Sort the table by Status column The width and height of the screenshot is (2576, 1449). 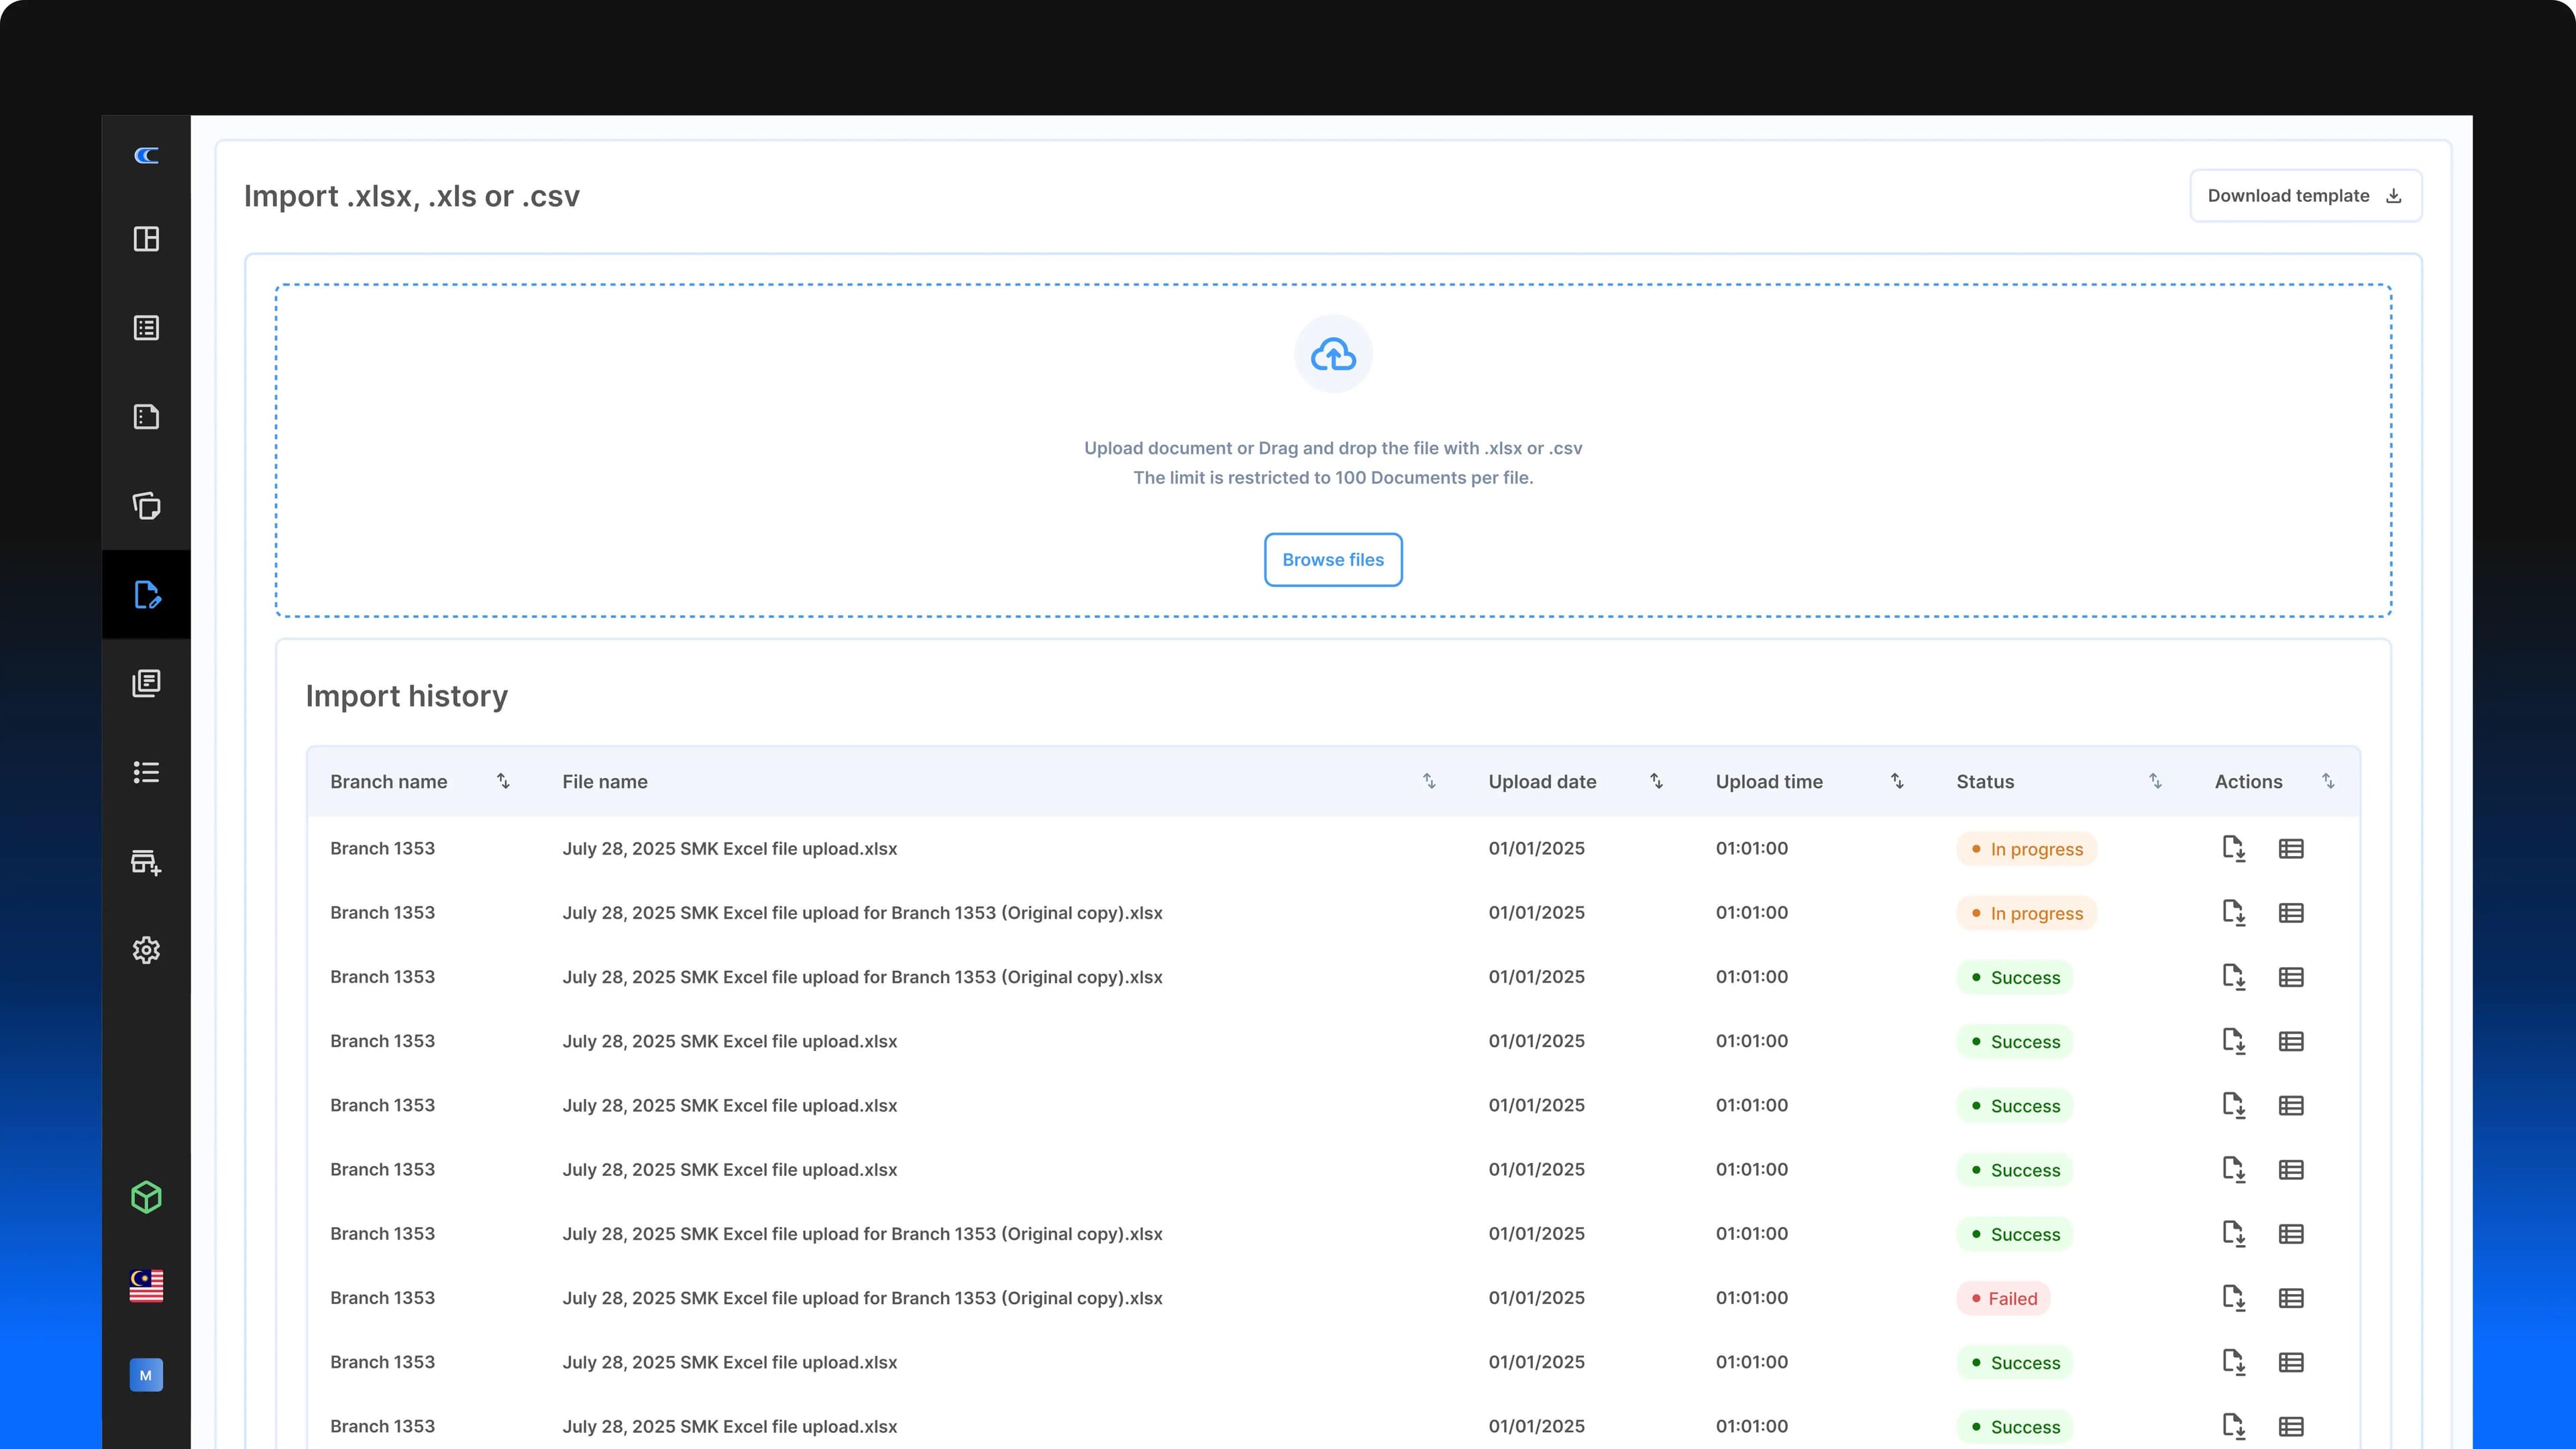click(x=2155, y=781)
